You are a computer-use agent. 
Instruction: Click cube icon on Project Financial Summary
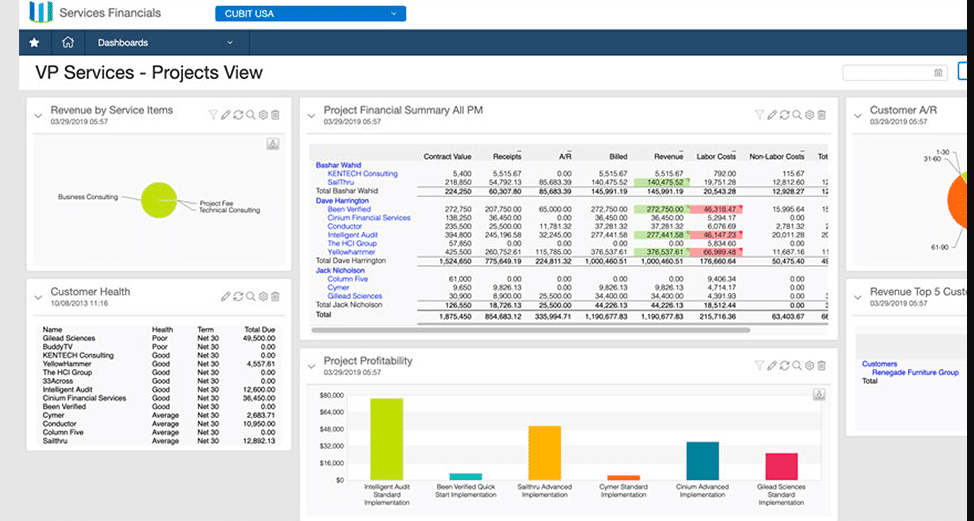[x=809, y=115]
